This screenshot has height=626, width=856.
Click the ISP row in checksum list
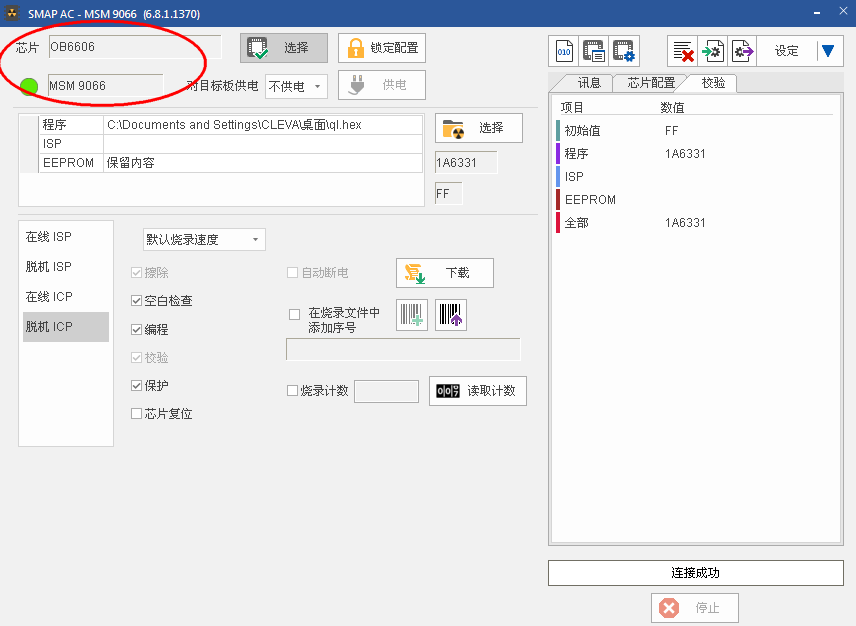695,177
